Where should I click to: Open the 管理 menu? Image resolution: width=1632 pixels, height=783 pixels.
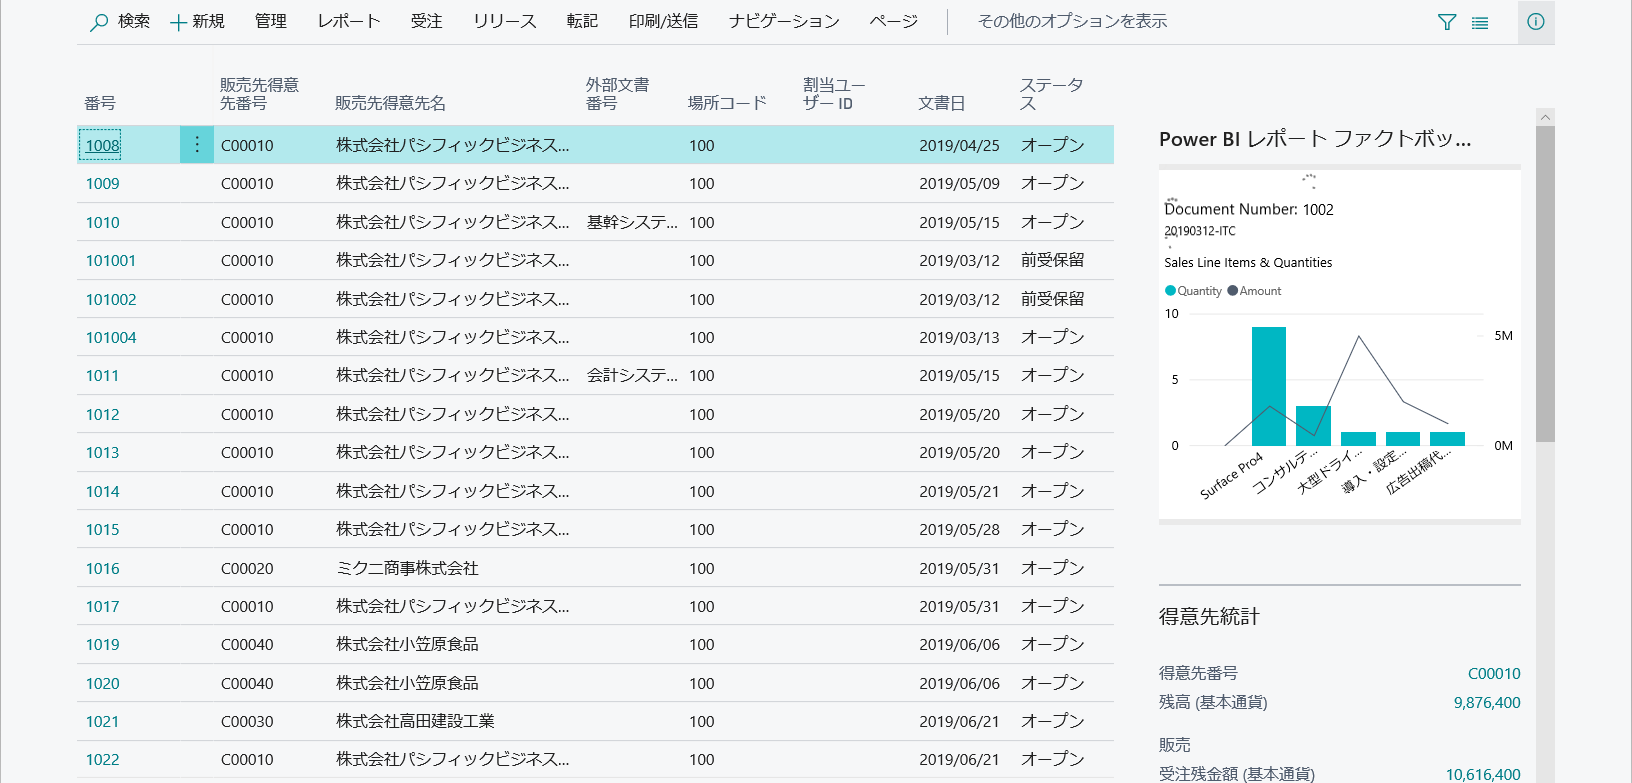[270, 21]
